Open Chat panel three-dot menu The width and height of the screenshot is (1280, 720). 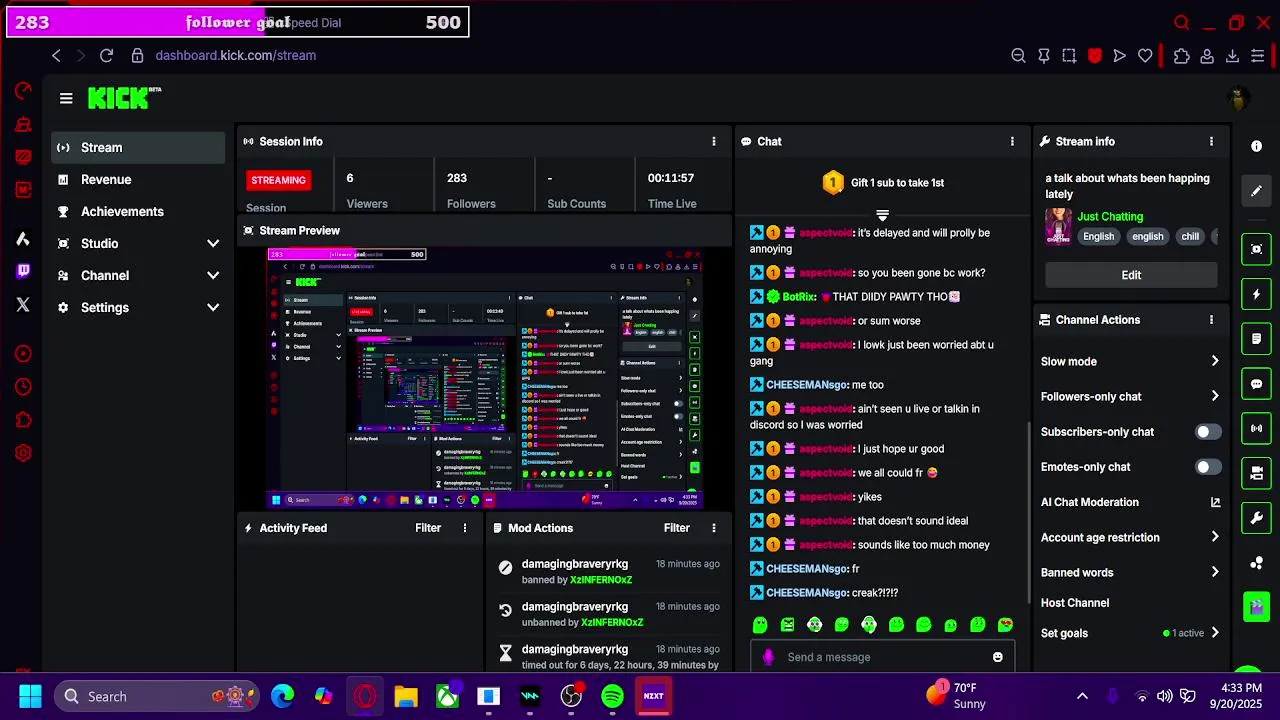[1012, 142]
